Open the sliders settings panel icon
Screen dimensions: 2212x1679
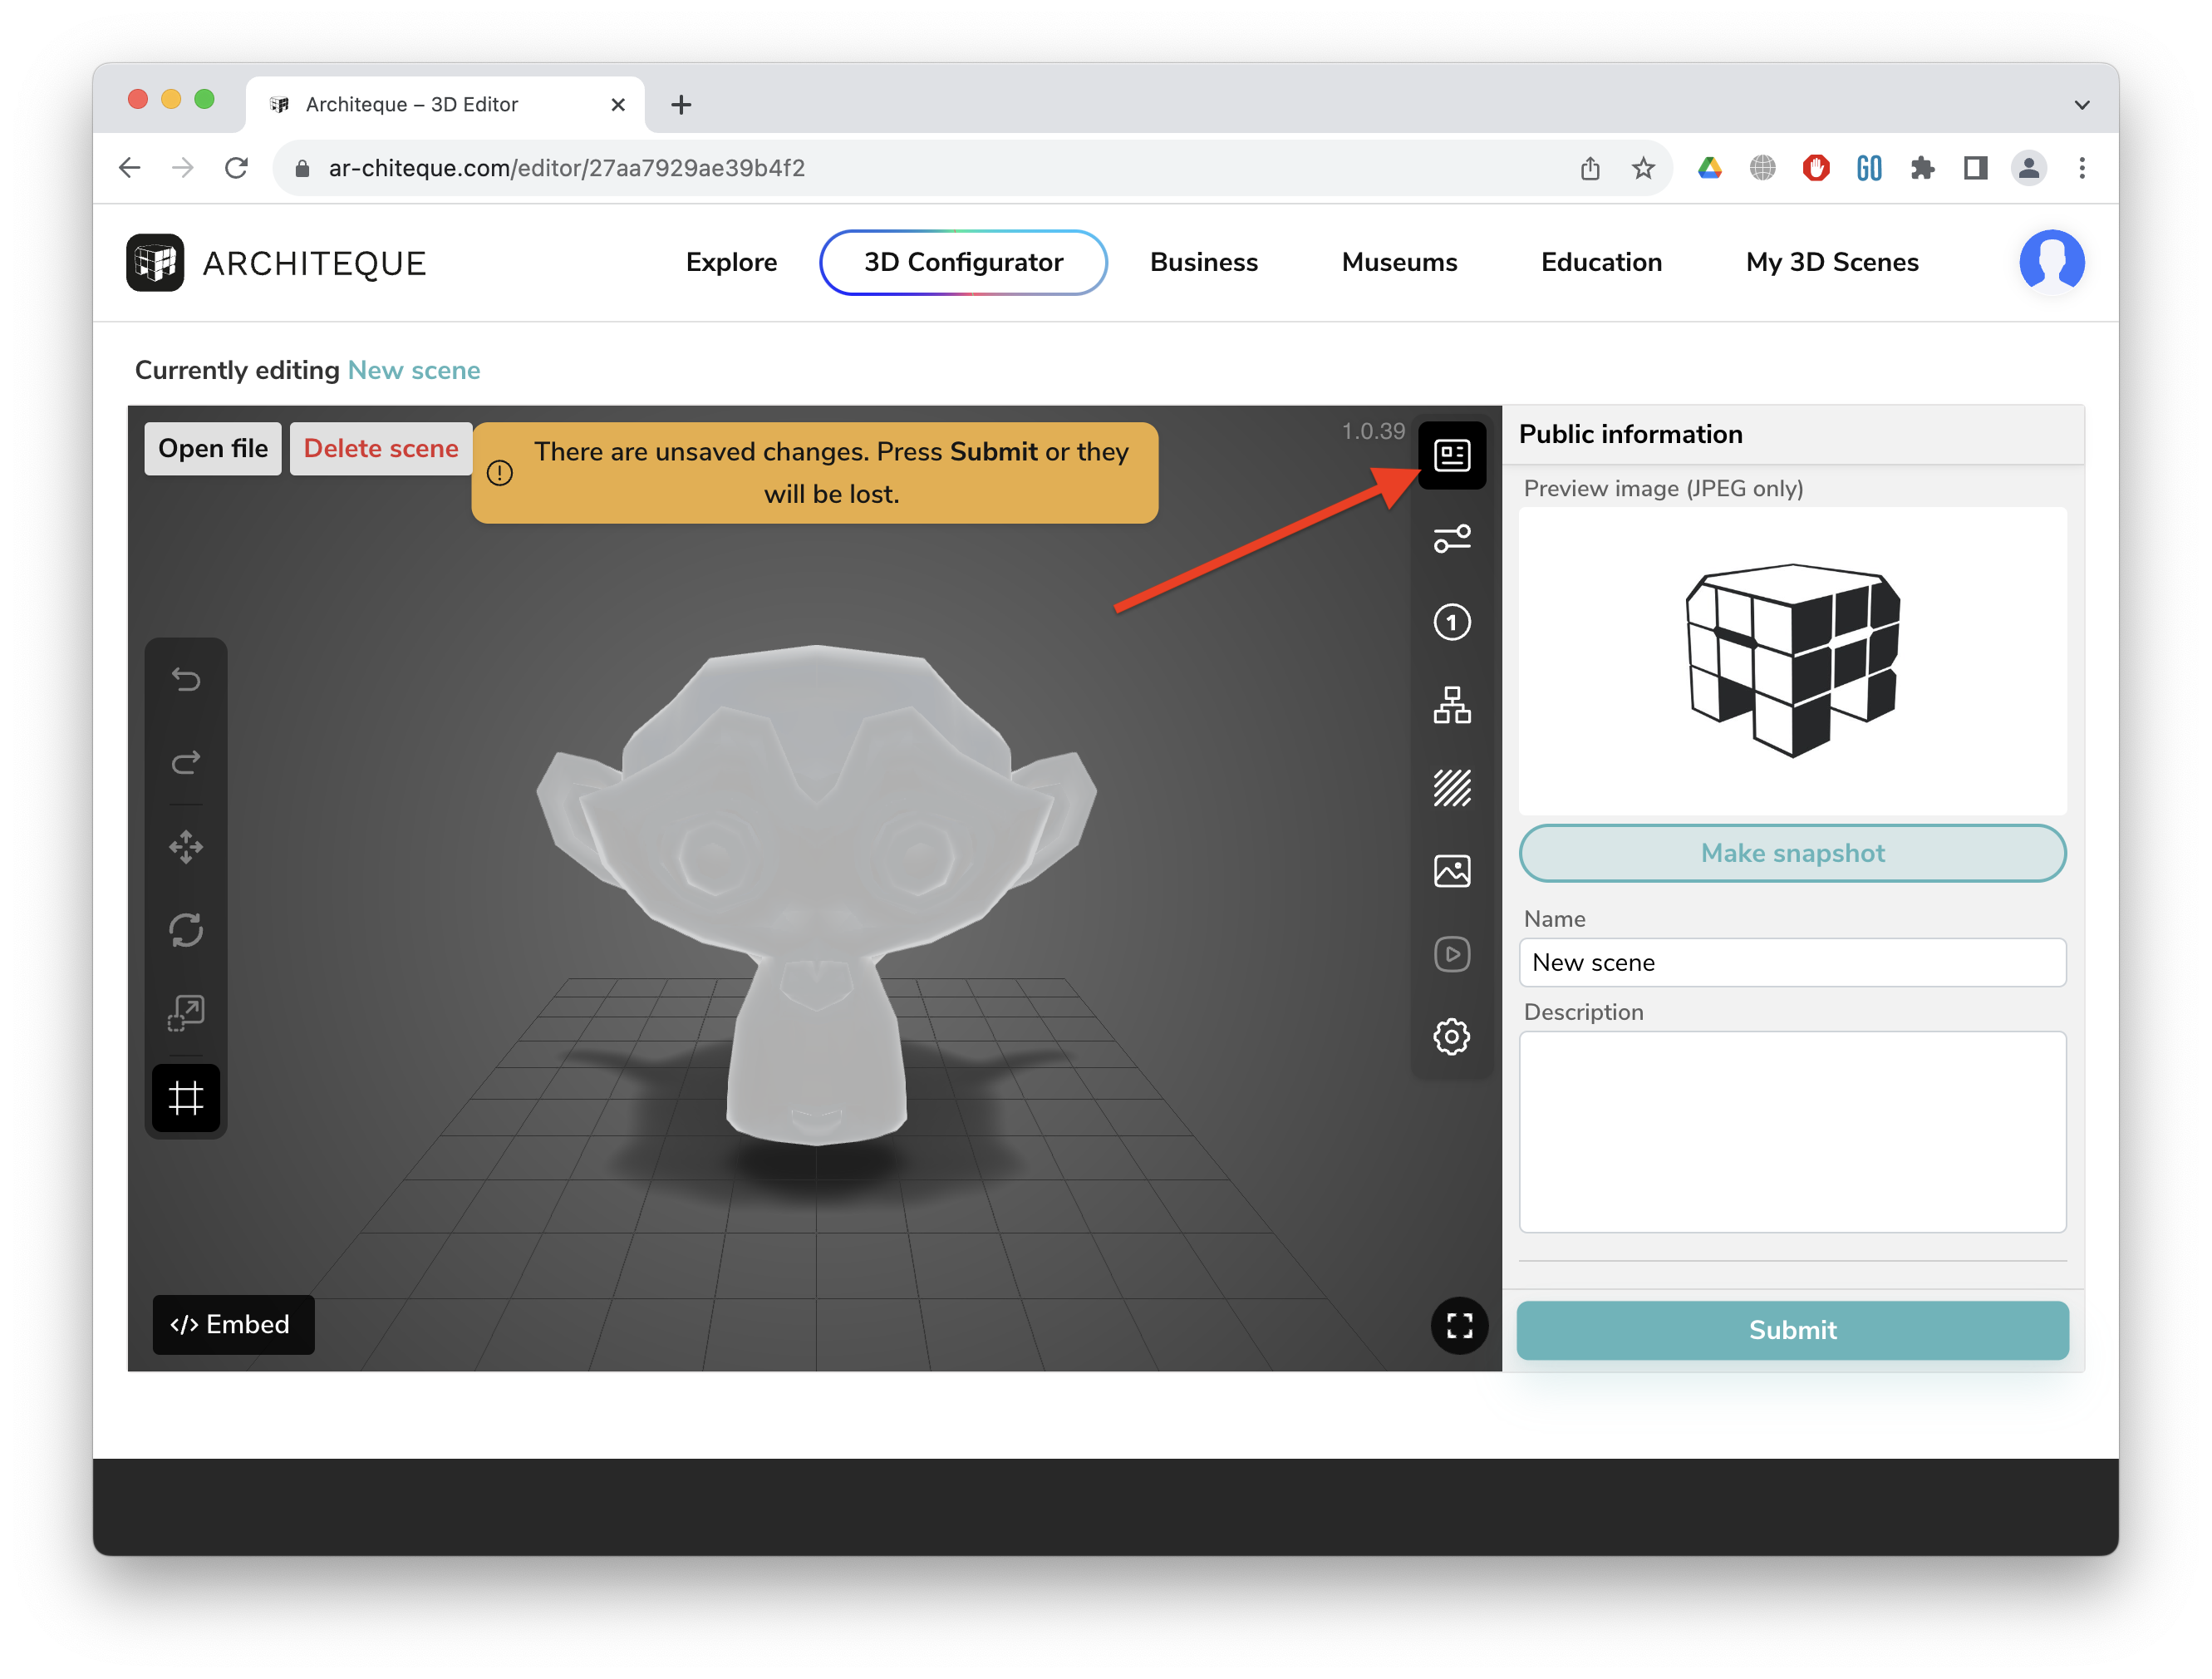point(1451,539)
